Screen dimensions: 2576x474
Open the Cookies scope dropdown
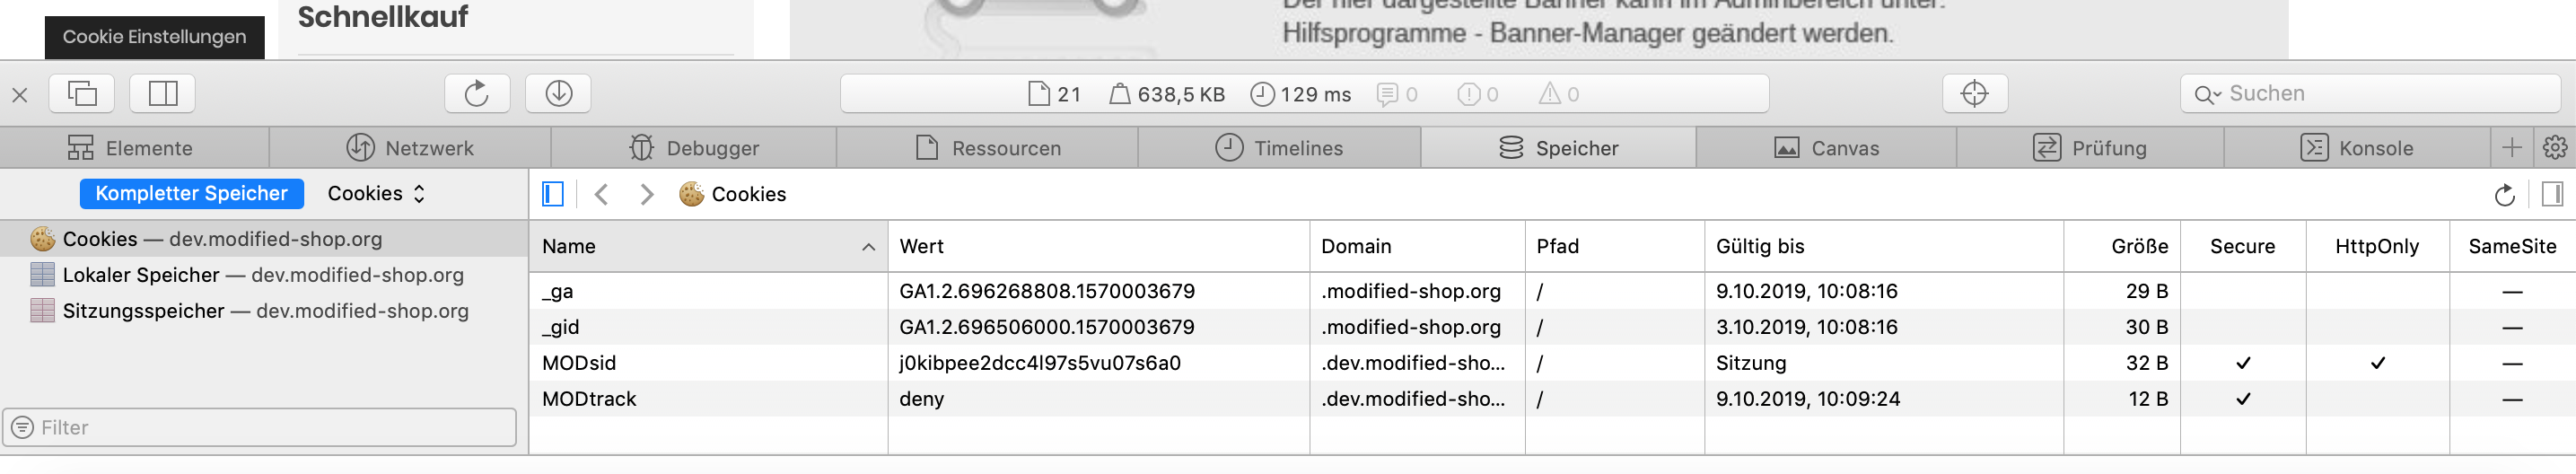(376, 194)
